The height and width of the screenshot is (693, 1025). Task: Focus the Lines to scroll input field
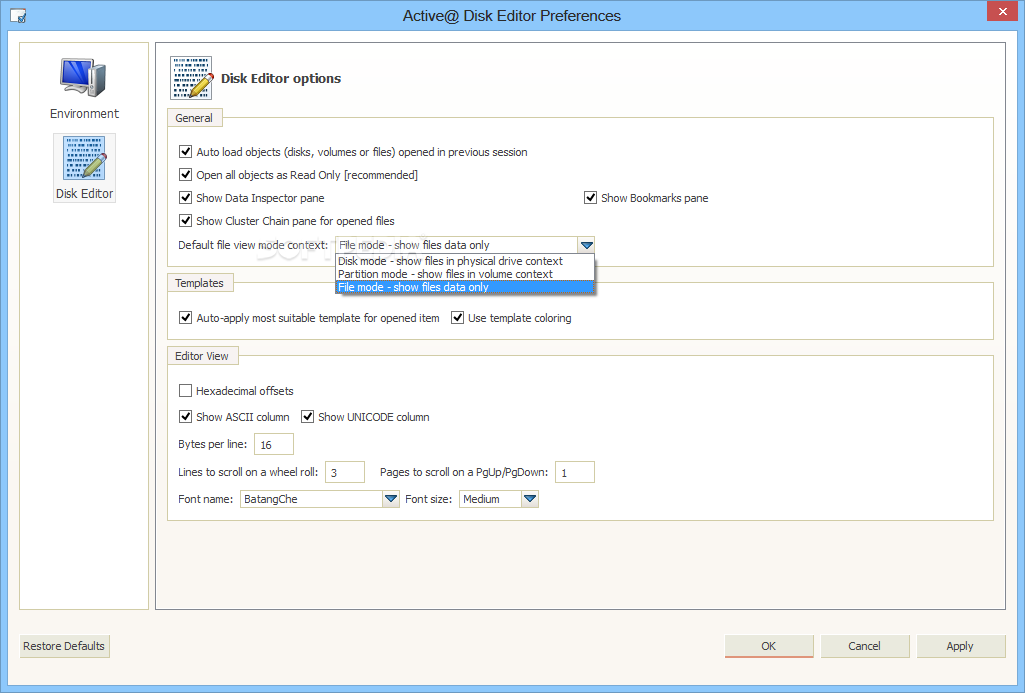pos(345,472)
